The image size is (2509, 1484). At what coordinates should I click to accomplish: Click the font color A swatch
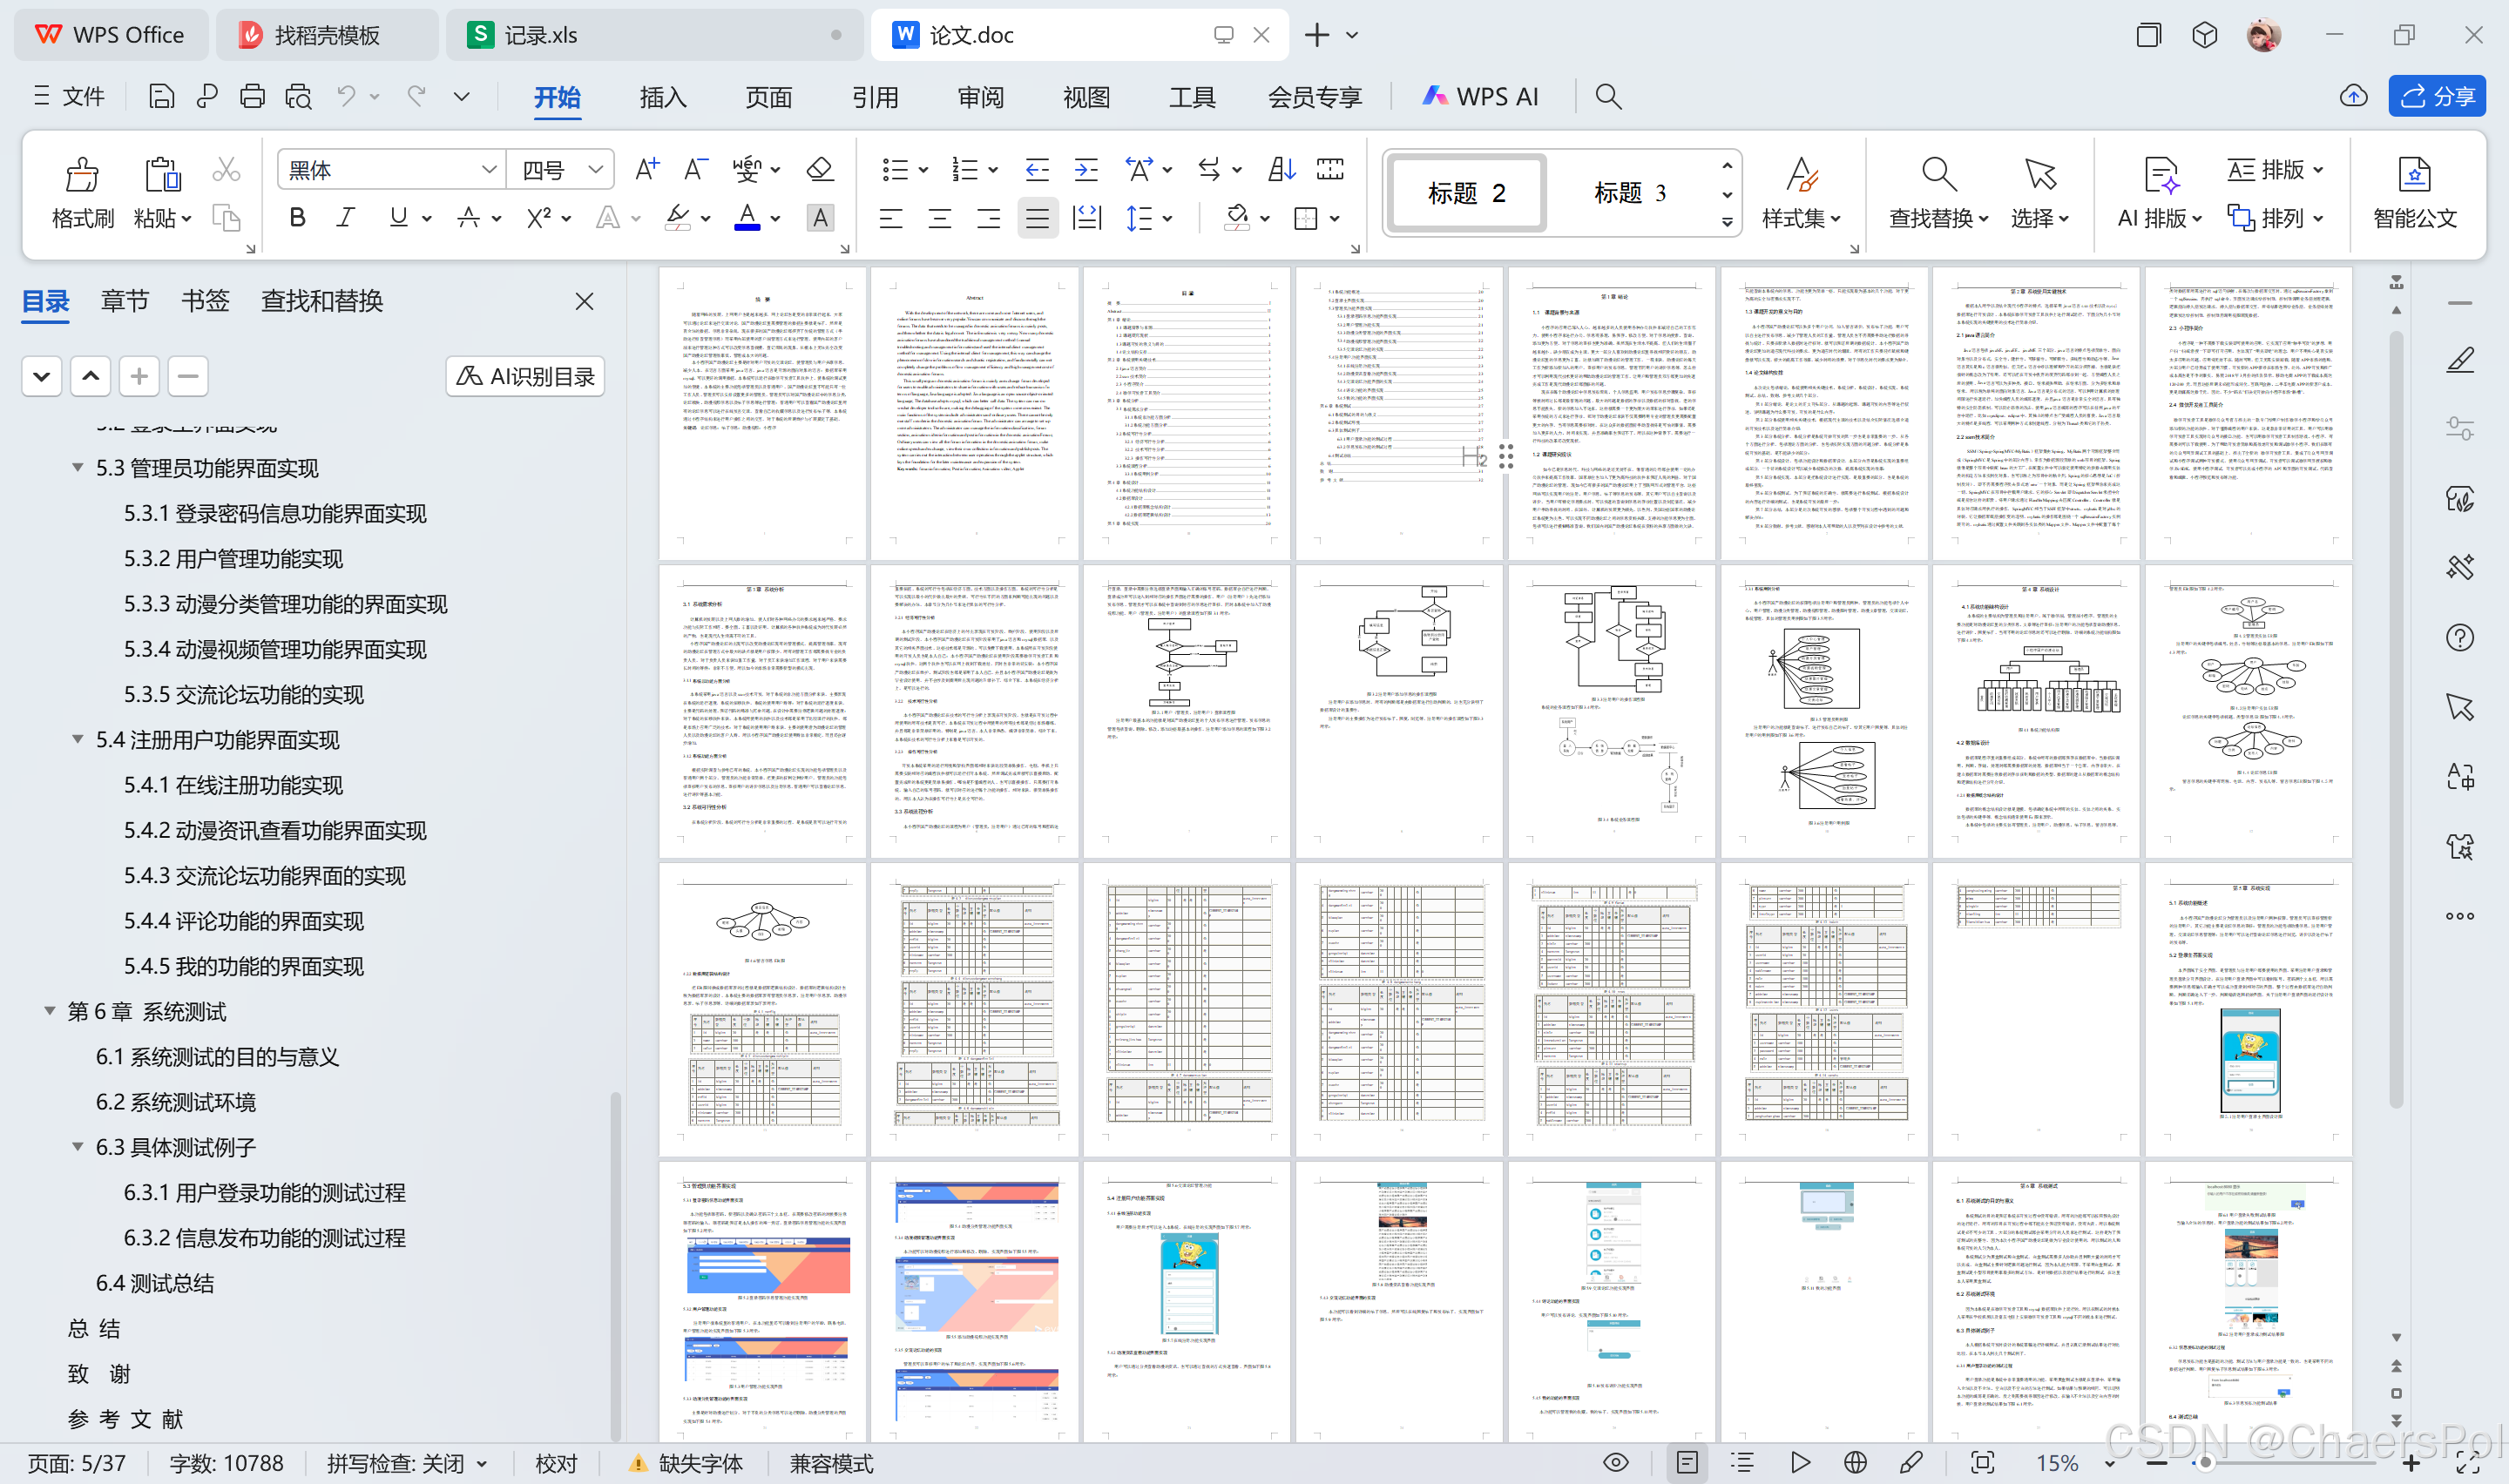(x=747, y=217)
